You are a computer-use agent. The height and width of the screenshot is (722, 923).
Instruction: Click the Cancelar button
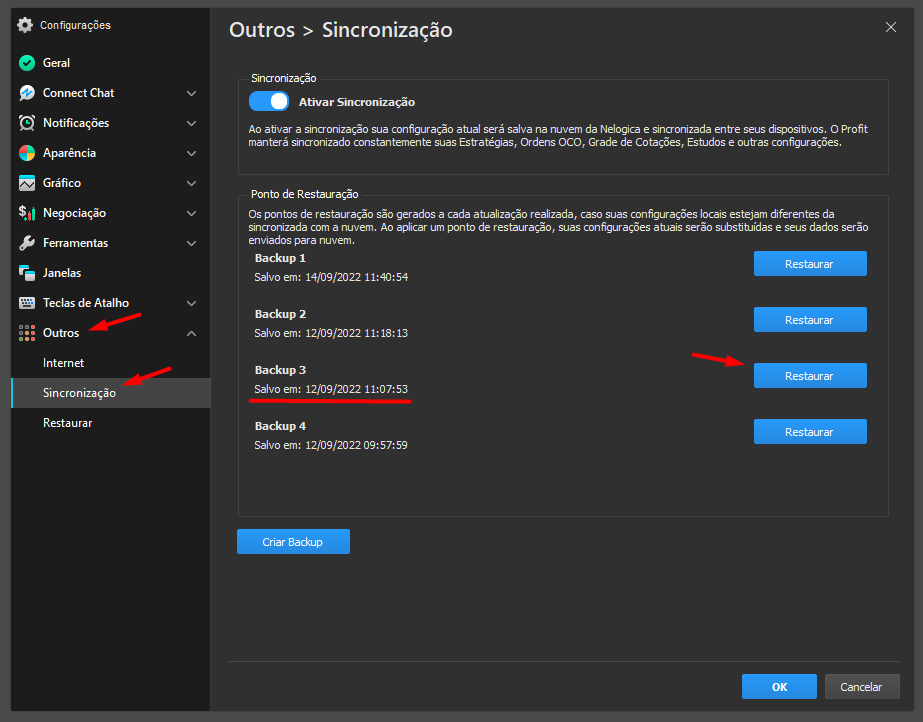(x=862, y=687)
